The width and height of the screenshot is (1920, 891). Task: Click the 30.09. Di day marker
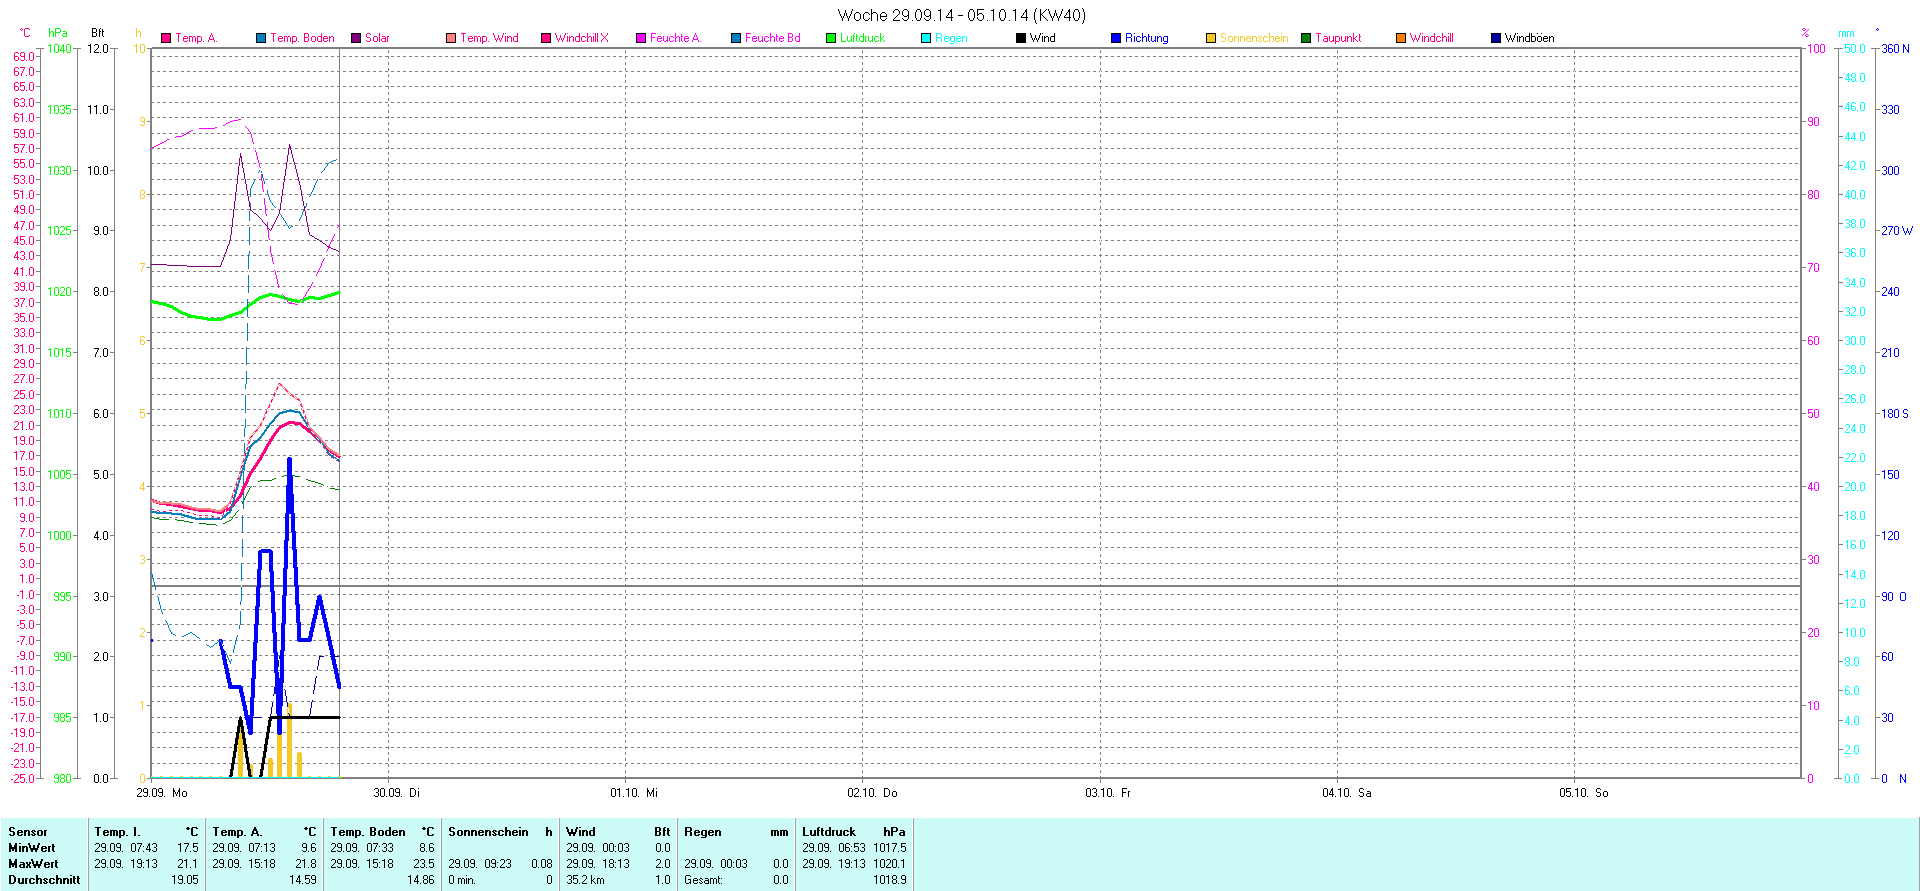click(396, 793)
